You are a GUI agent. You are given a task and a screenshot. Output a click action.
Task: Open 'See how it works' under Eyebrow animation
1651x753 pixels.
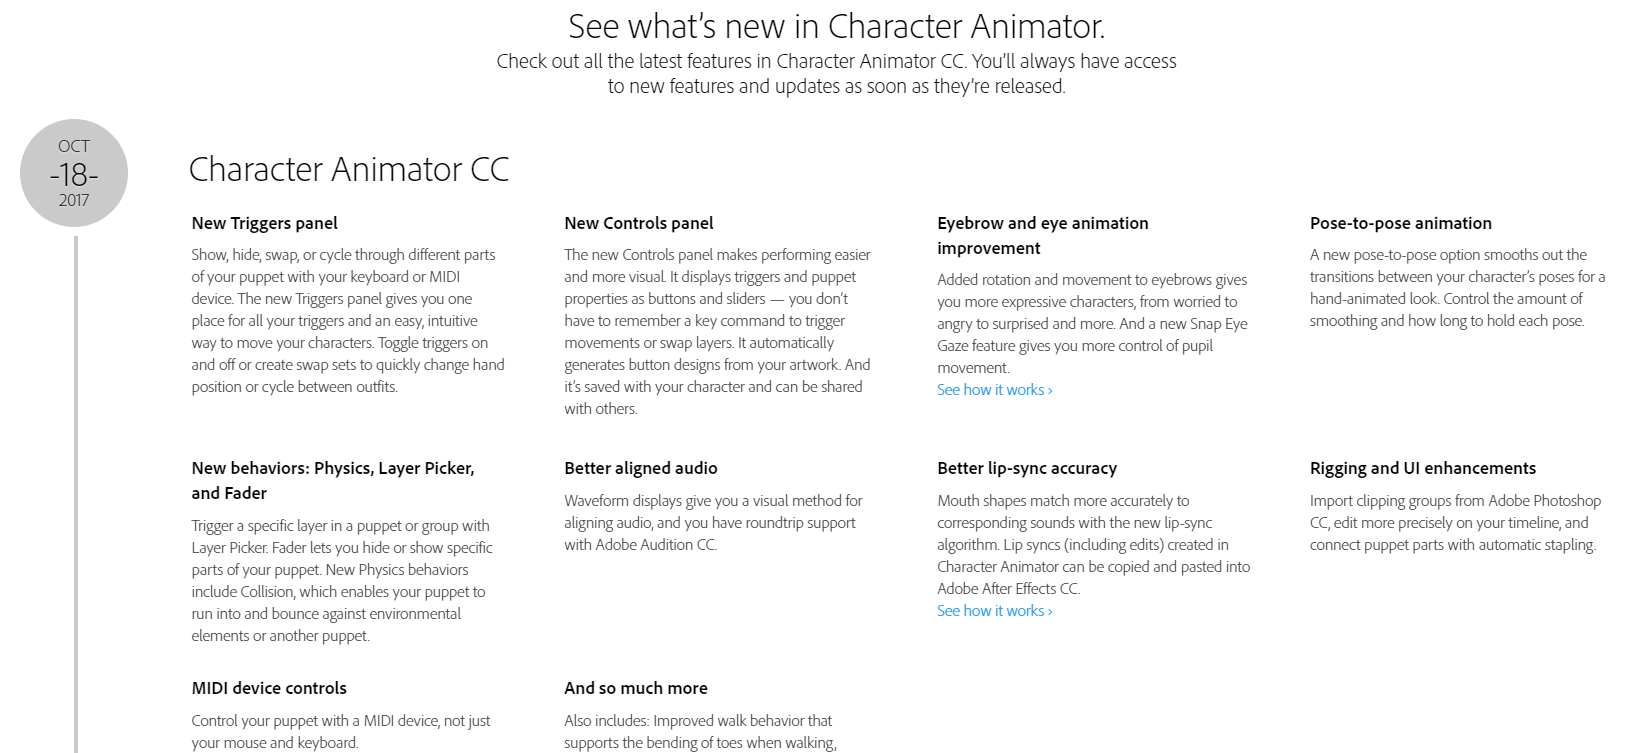click(994, 390)
